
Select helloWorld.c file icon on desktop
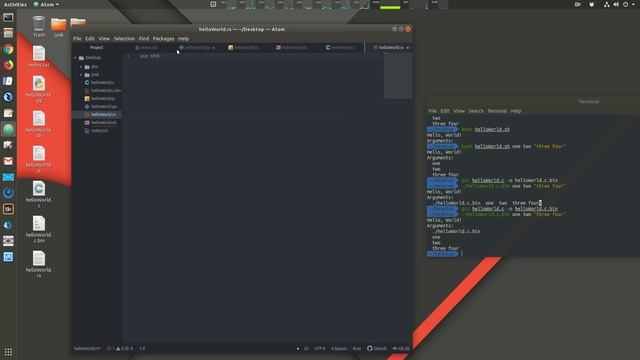click(x=39, y=195)
